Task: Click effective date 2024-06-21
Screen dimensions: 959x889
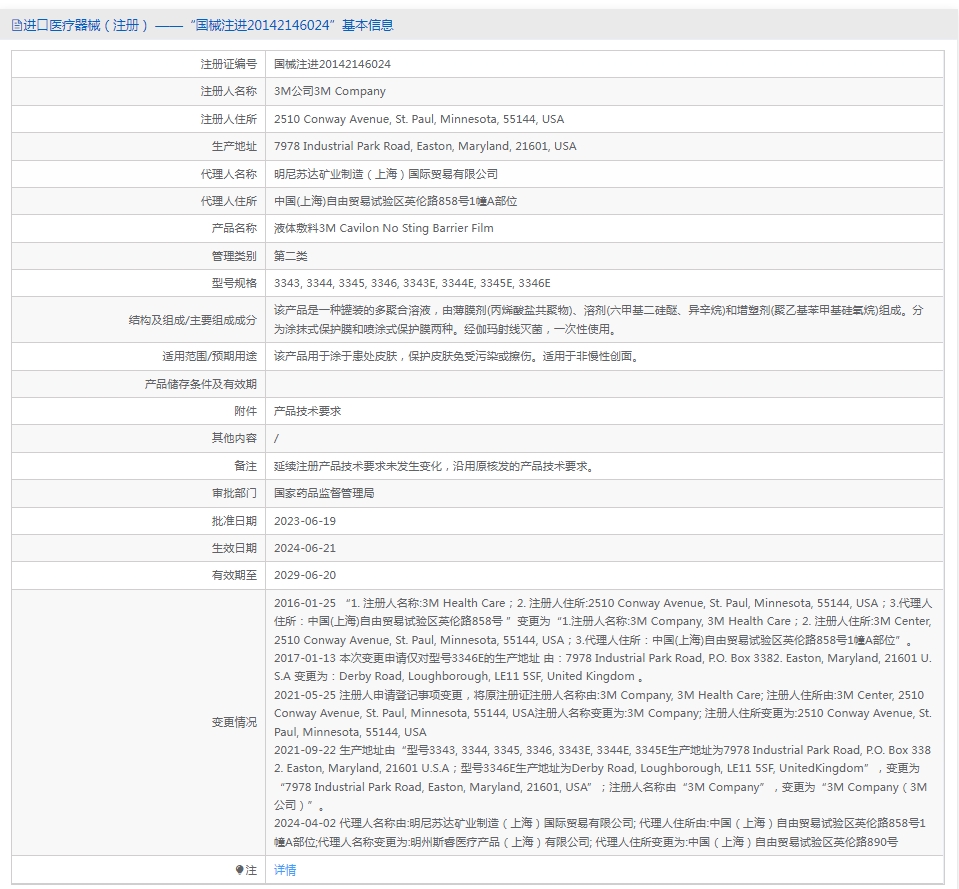Action: click(x=305, y=548)
